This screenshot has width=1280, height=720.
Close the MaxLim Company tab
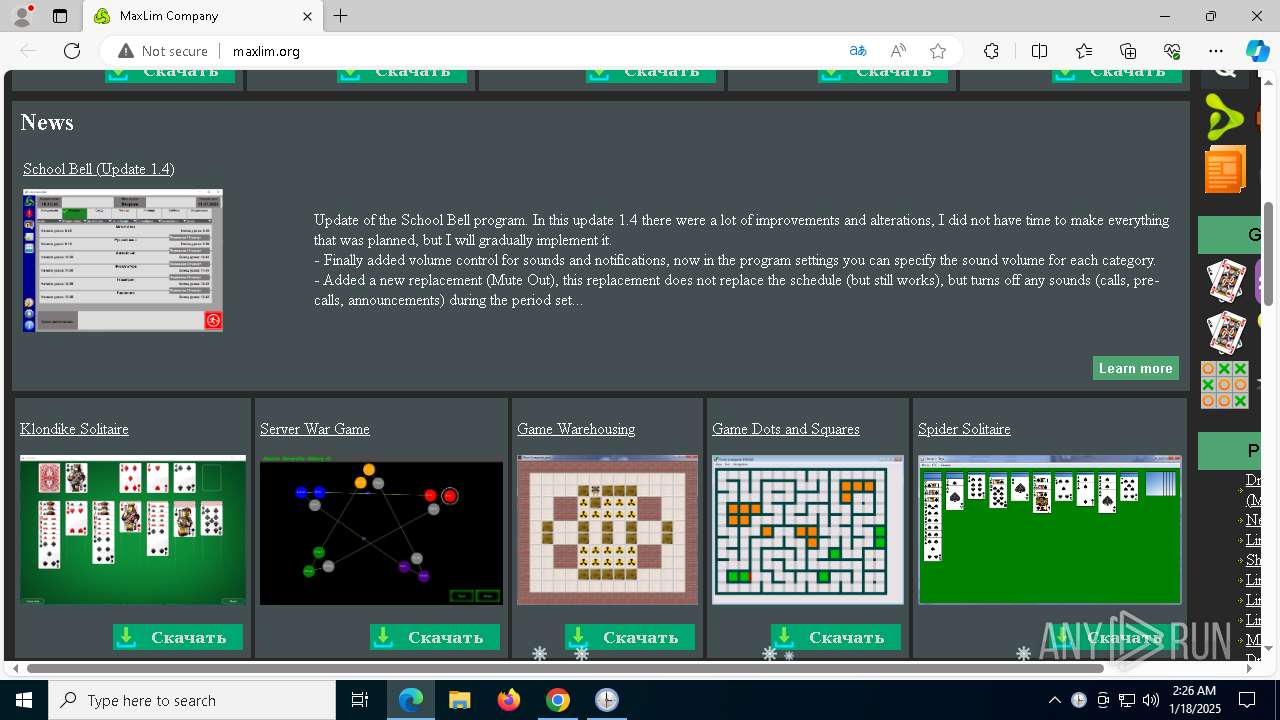pyautogui.click(x=308, y=16)
